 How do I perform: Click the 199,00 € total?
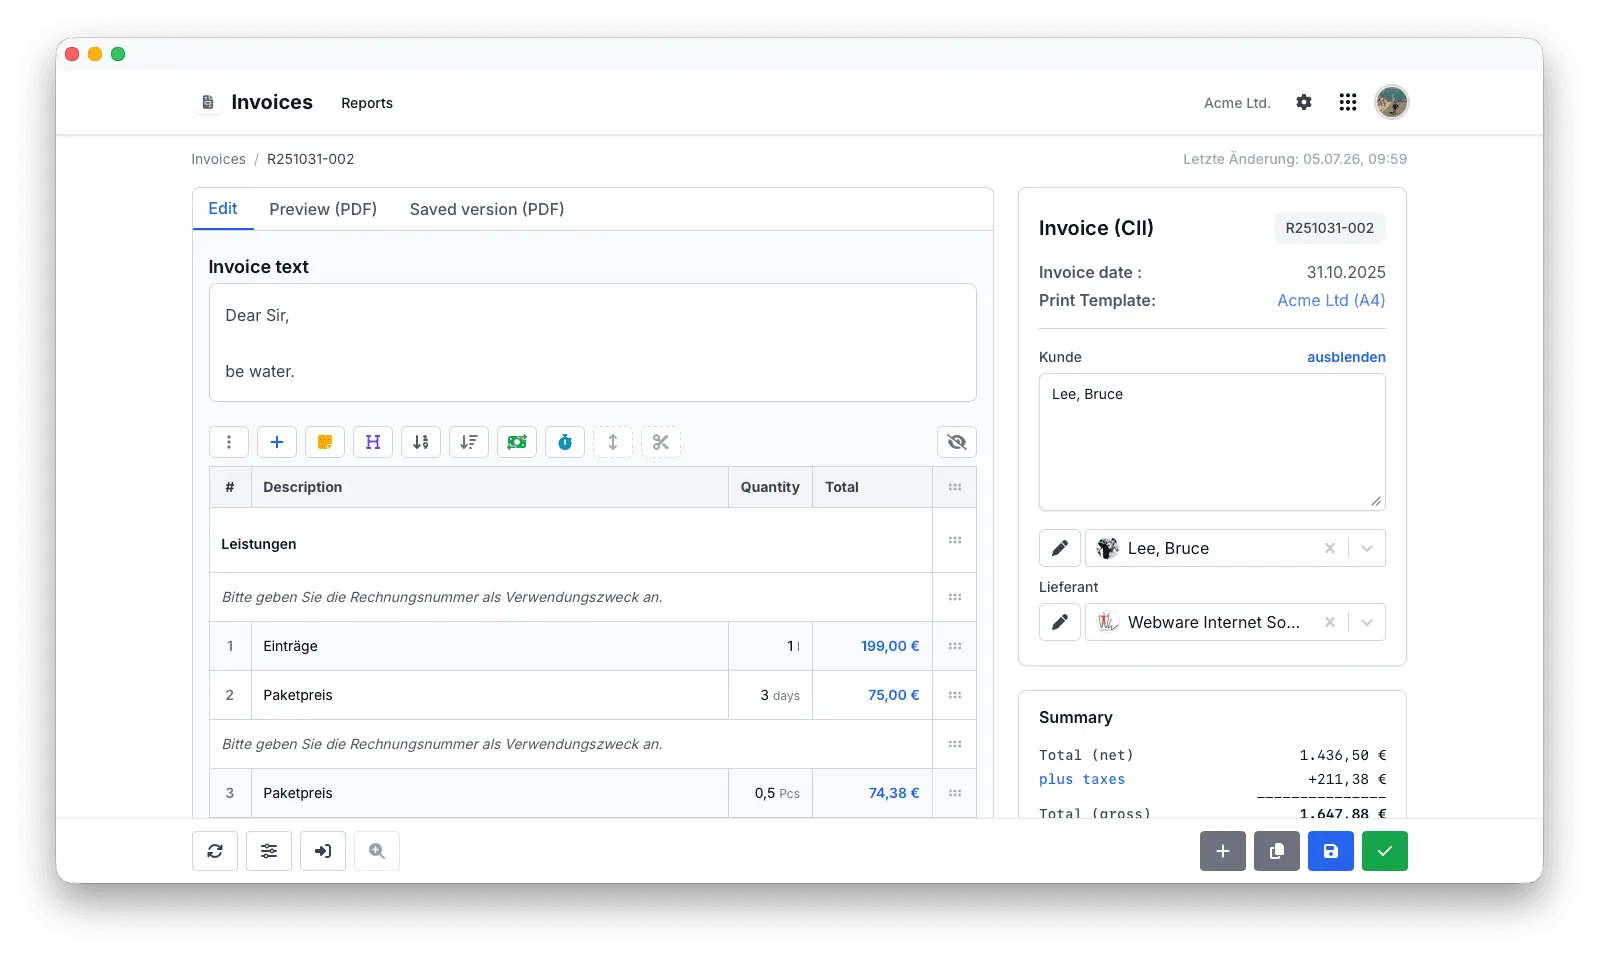[890, 646]
